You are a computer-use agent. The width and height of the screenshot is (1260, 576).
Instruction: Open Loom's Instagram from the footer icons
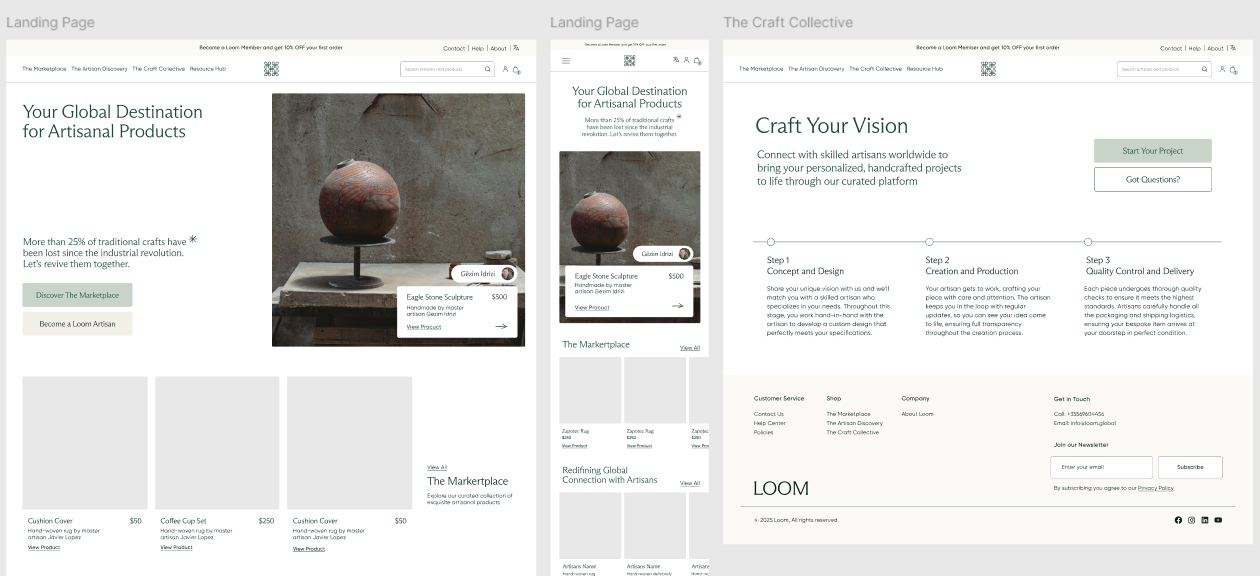click(x=1191, y=520)
